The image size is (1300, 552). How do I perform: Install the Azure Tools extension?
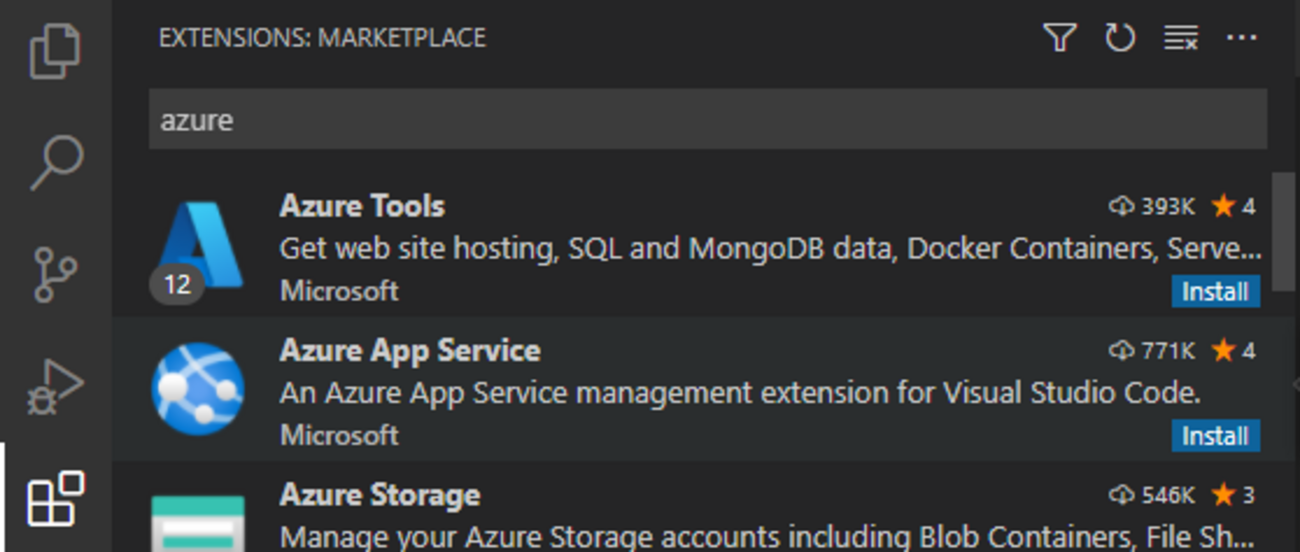coord(1215,292)
